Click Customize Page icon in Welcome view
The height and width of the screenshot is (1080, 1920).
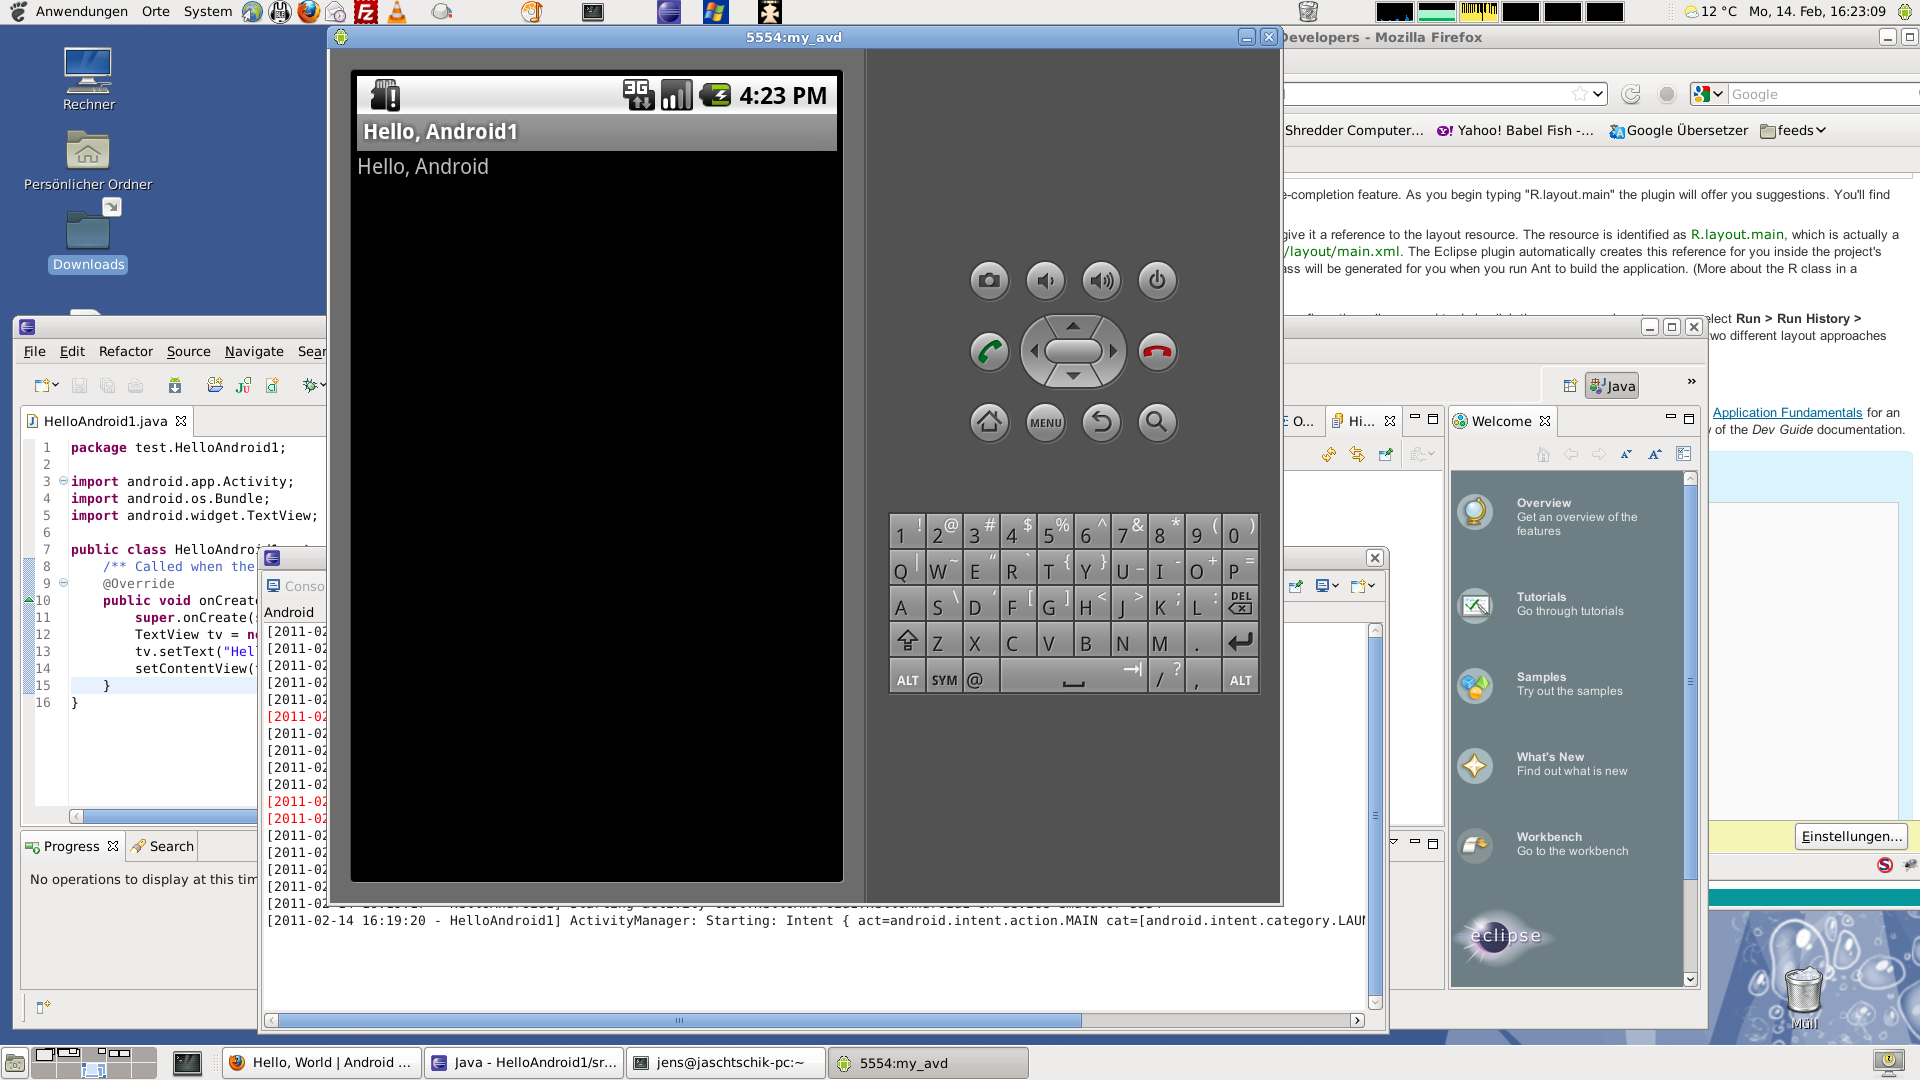click(1683, 454)
